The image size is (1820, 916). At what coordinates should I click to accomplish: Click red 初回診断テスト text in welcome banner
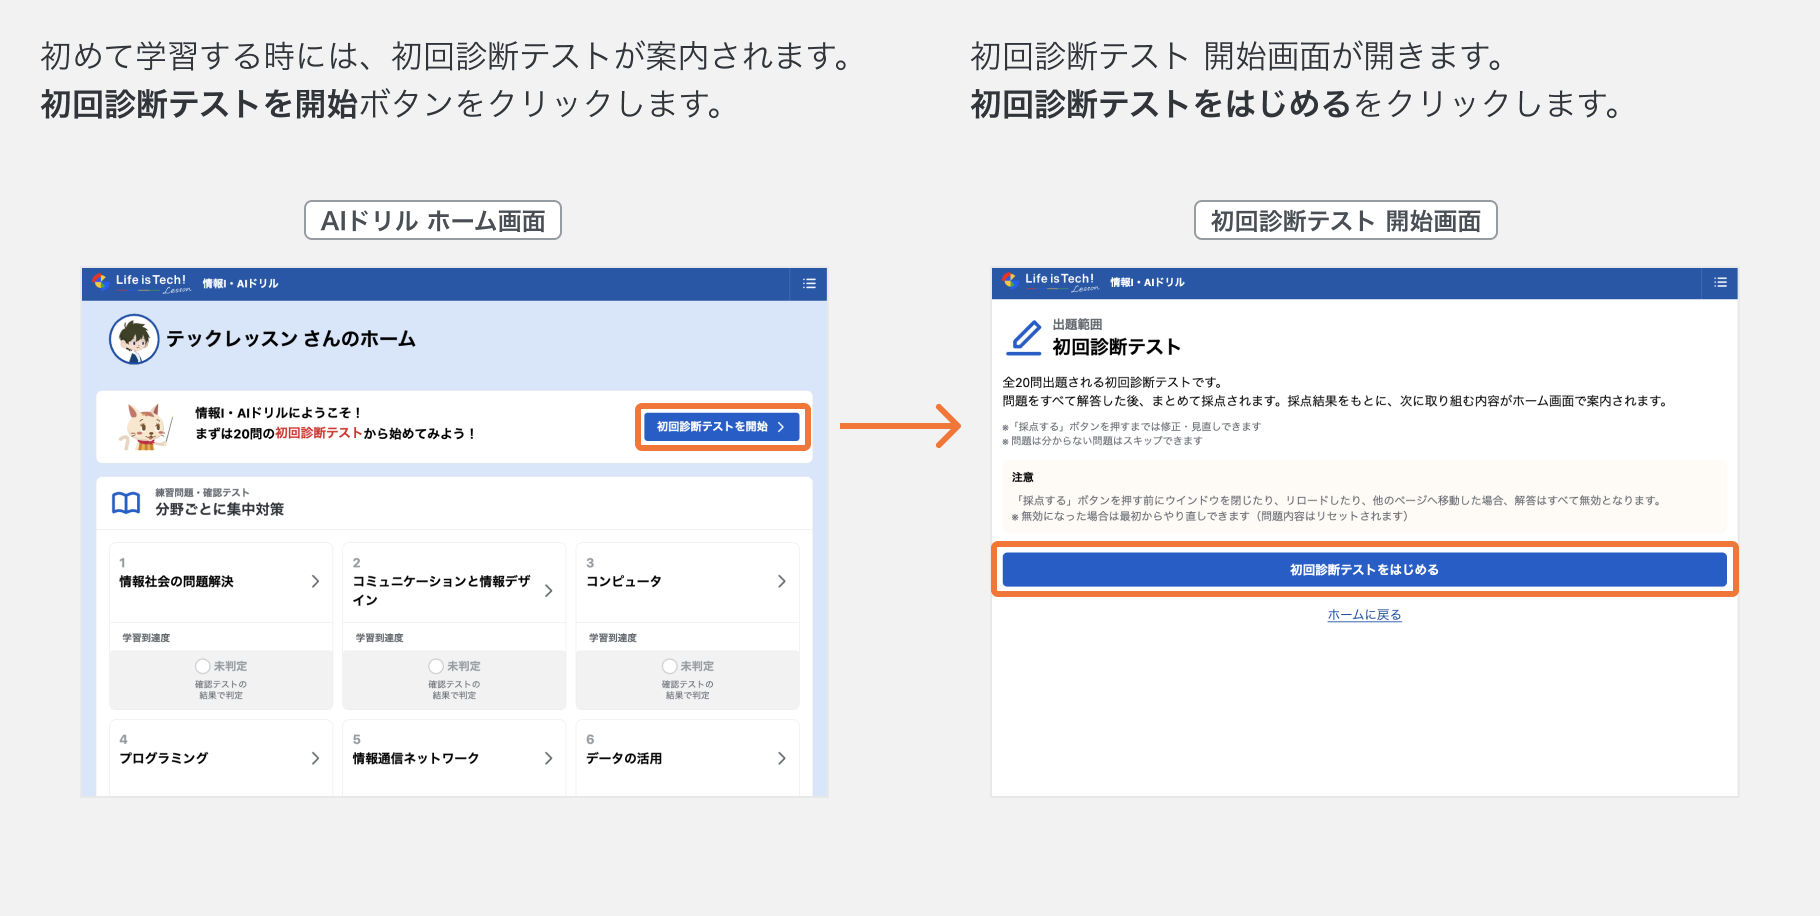[319, 433]
